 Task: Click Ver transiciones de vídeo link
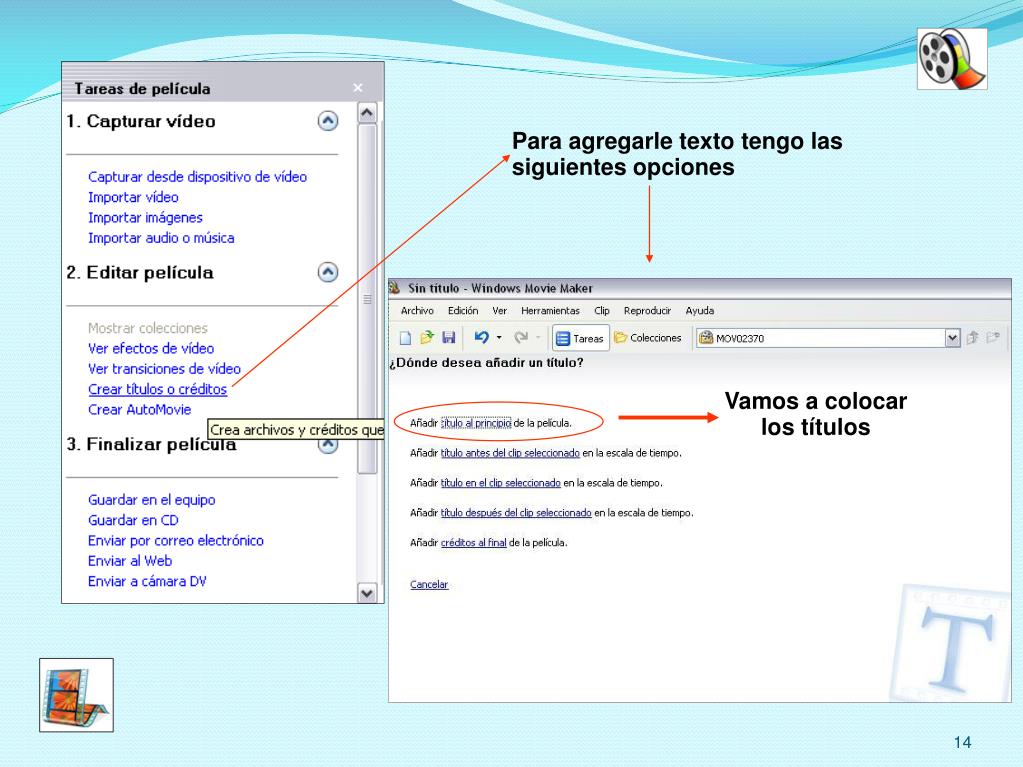(164, 368)
